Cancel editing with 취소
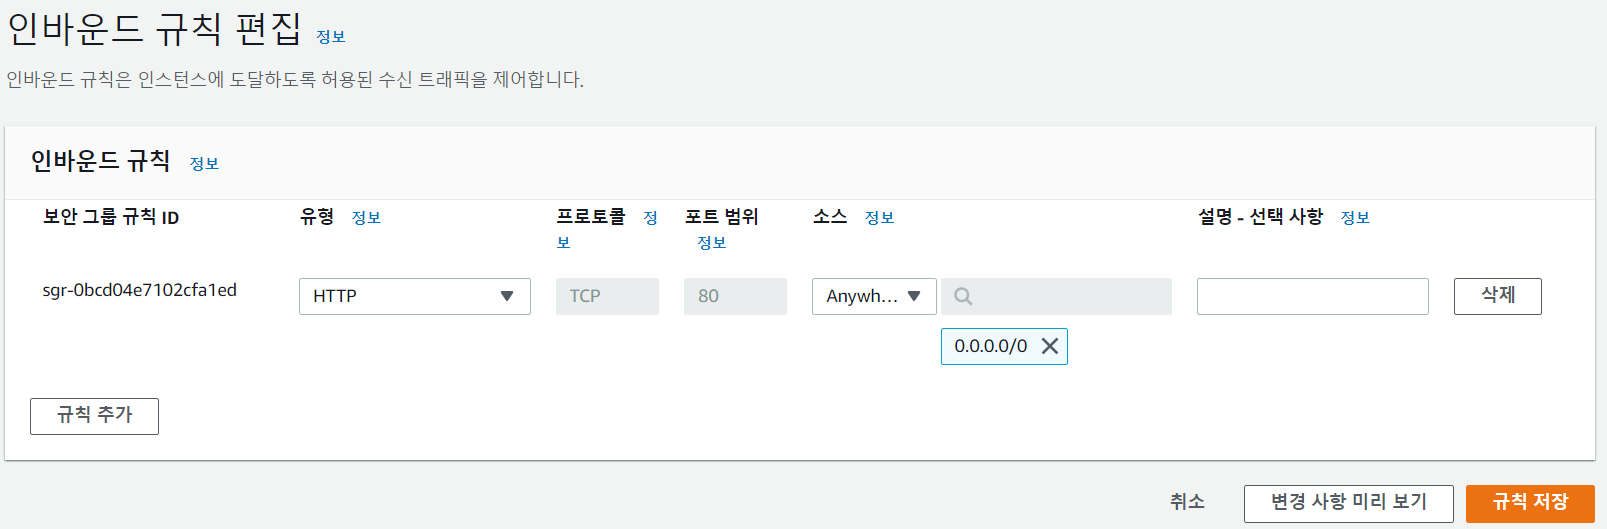Screen dimensions: 1607x529 (1187, 502)
